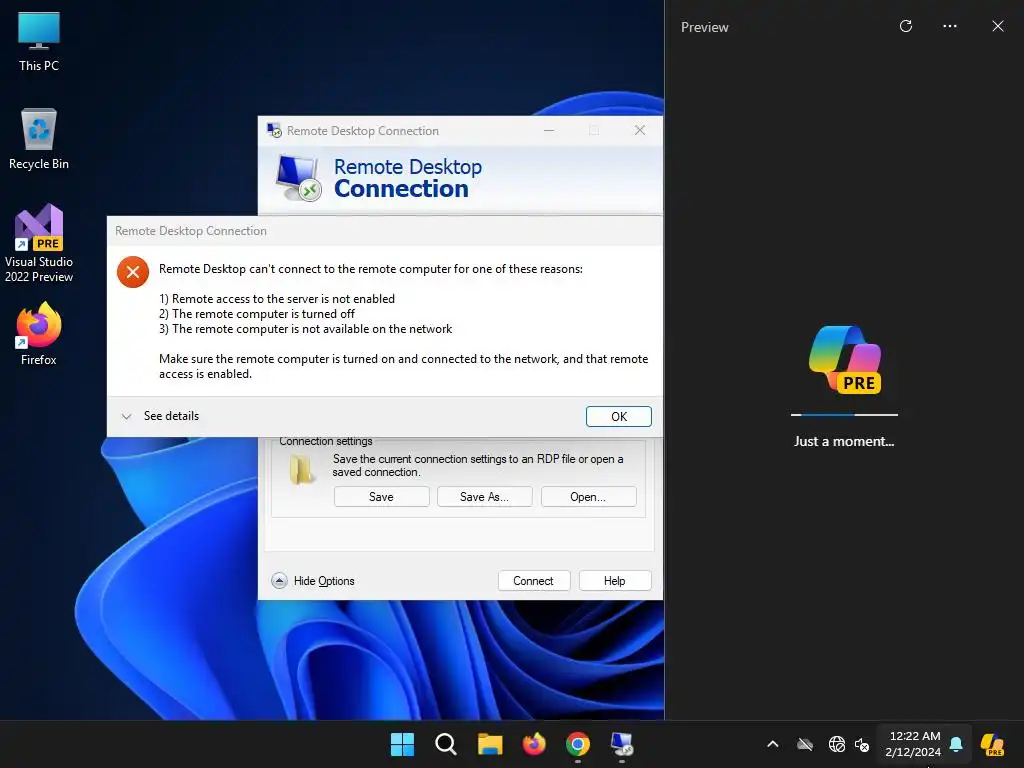Open This PC desktop icon
This screenshot has width=1024, height=768.
tap(39, 41)
